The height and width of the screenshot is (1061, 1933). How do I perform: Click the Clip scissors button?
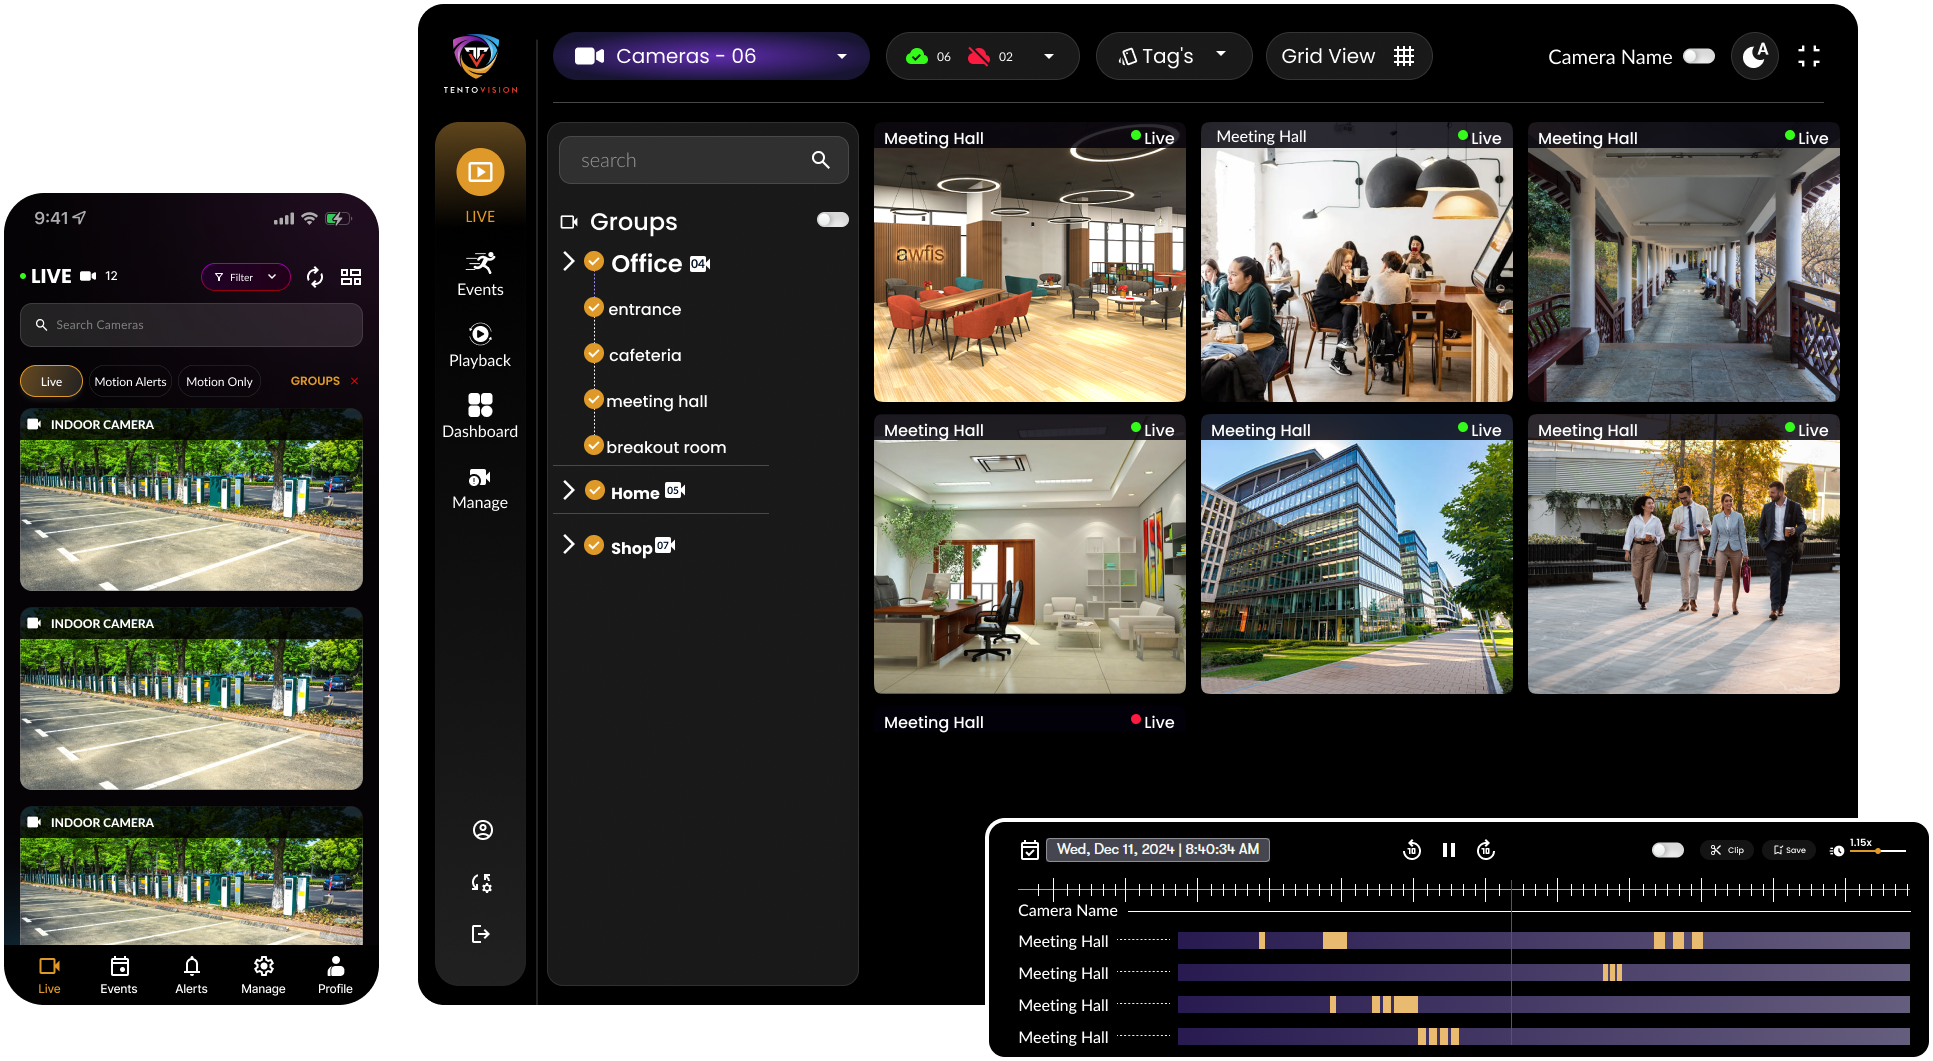tap(1726, 850)
